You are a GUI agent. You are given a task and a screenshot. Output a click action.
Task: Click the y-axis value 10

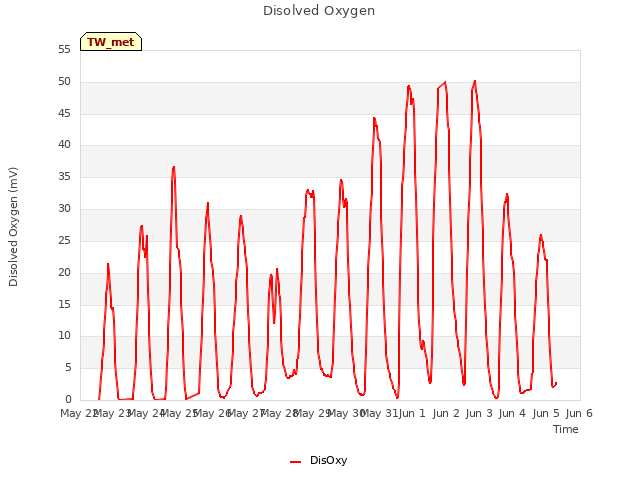64,336
